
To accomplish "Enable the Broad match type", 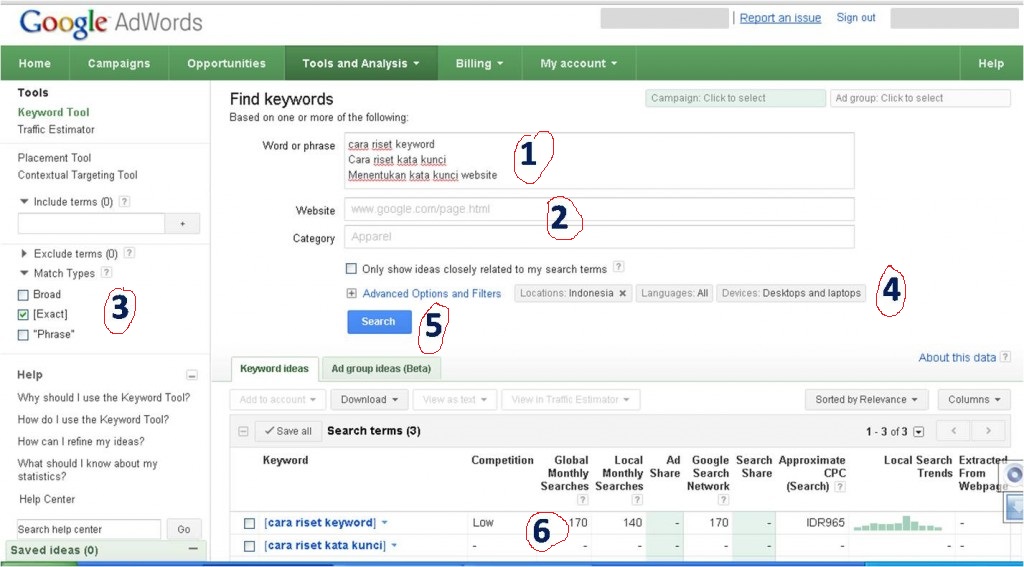I will (24, 295).
